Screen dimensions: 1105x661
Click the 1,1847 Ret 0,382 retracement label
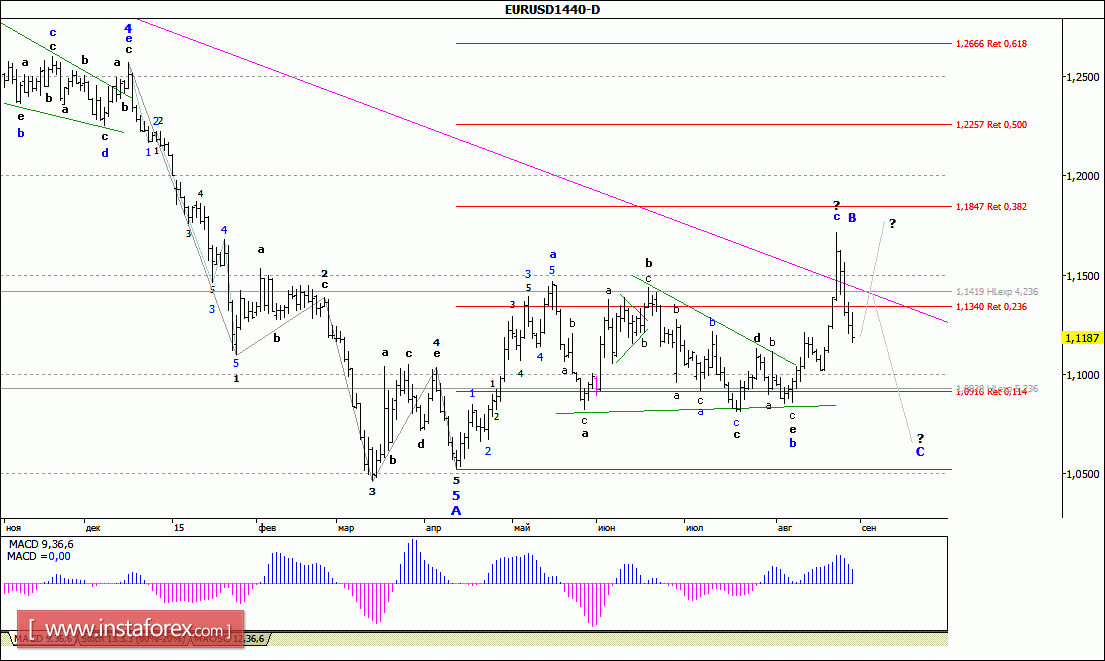pos(991,206)
